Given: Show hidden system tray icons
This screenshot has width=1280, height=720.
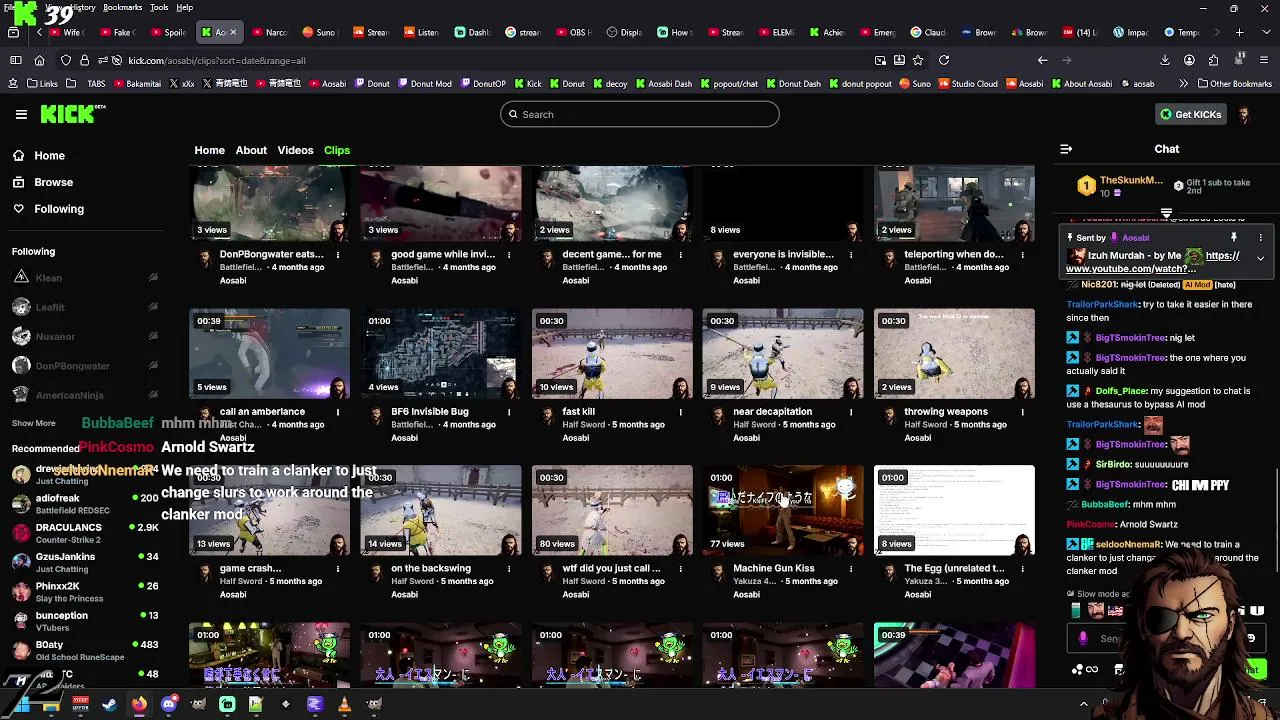Looking at the screenshot, I should click(1083, 704).
